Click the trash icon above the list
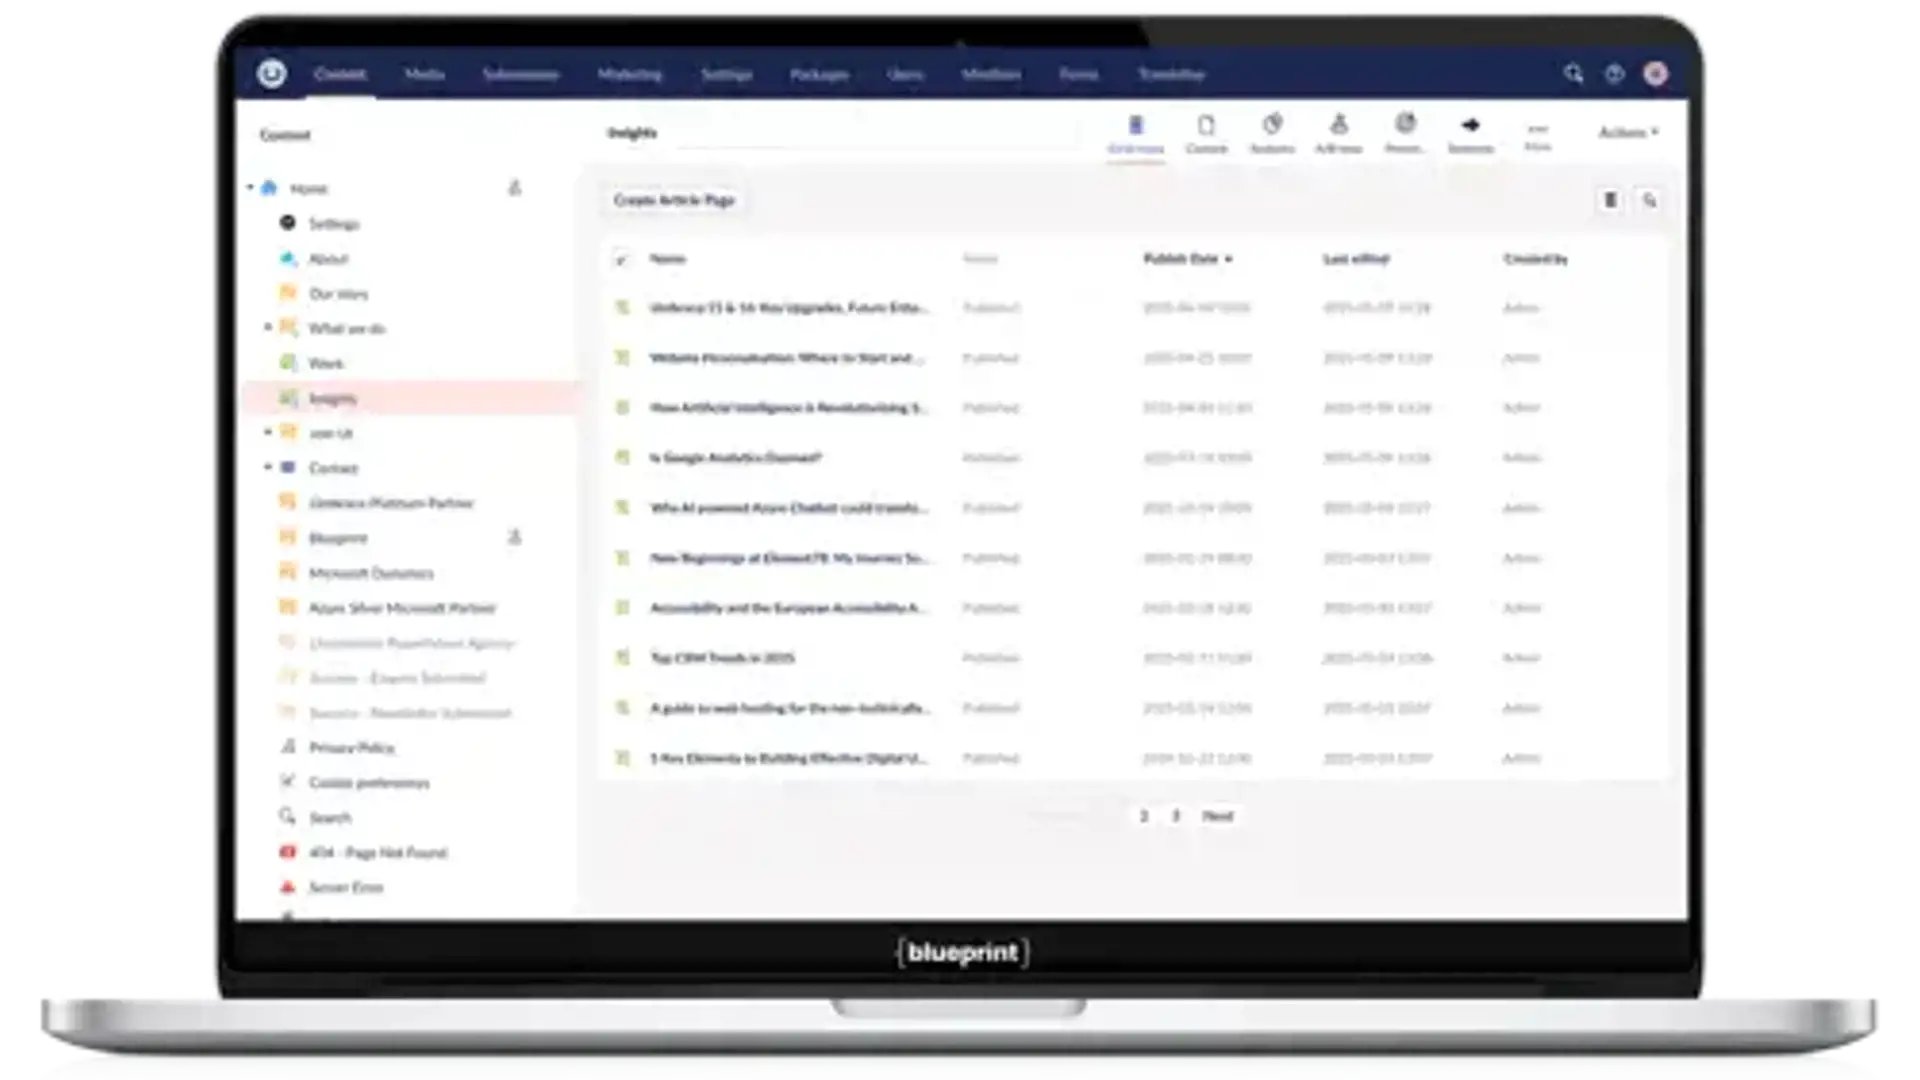Screen dimensions: 1920x1080 (x=1610, y=200)
